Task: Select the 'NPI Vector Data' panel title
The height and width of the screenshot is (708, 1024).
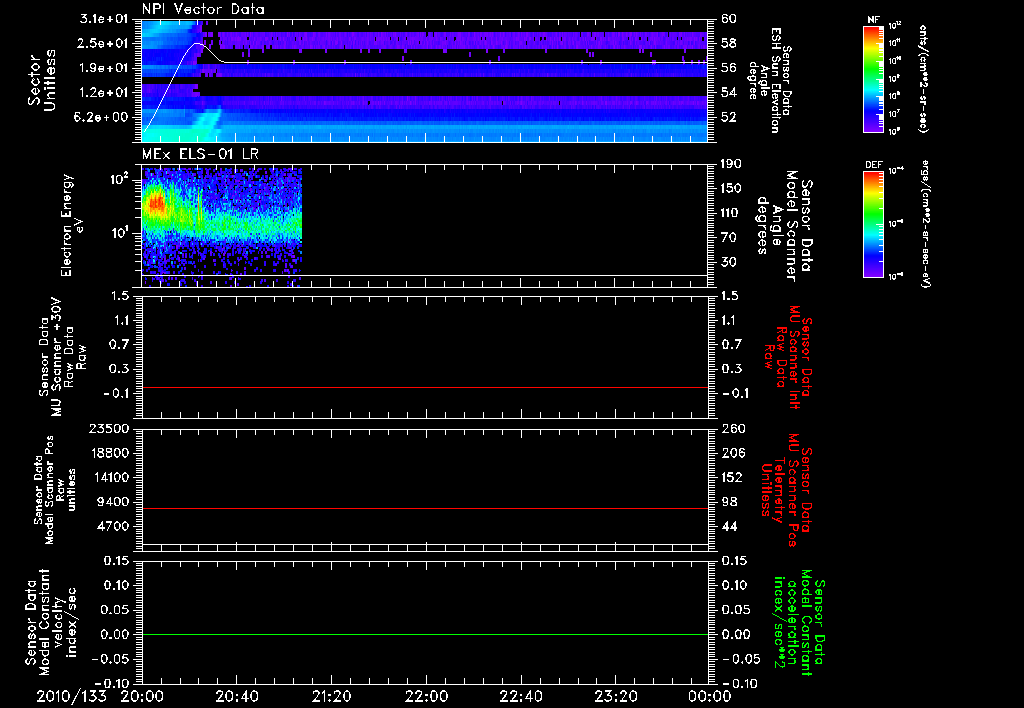Action: pyautogui.click(x=203, y=9)
